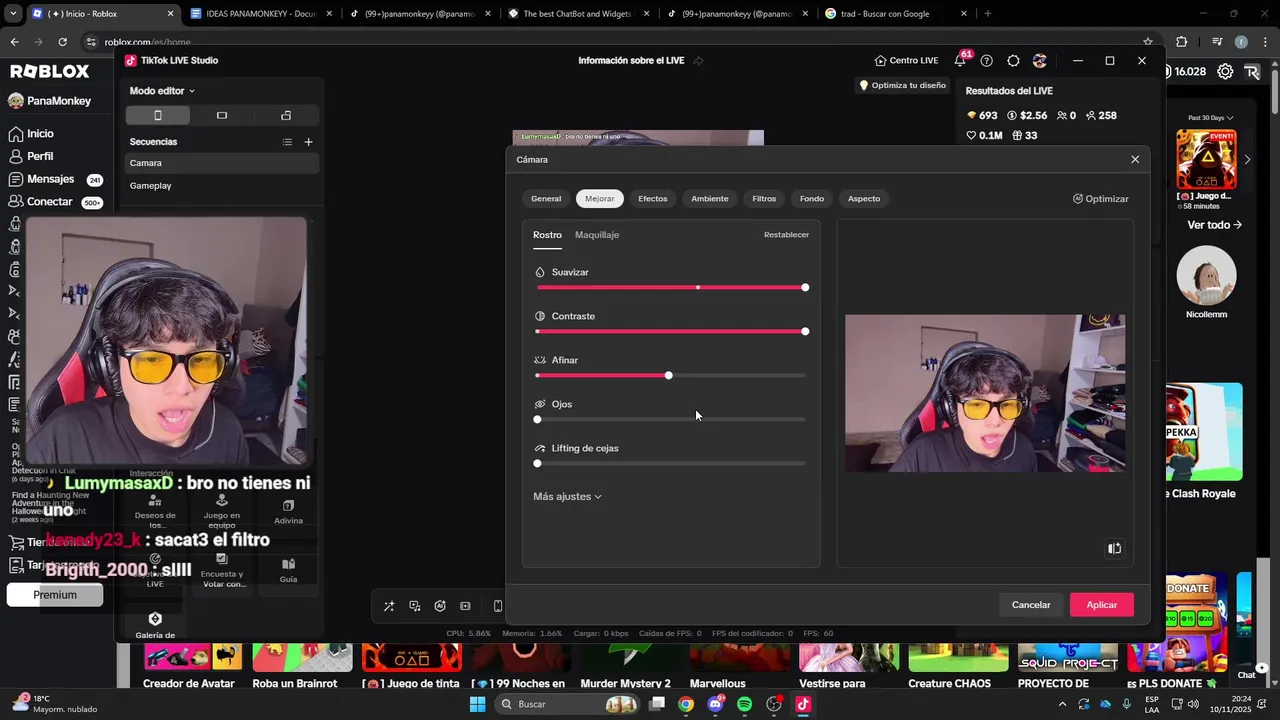
Task: Click the Ojos slider handle
Action: (x=537, y=420)
